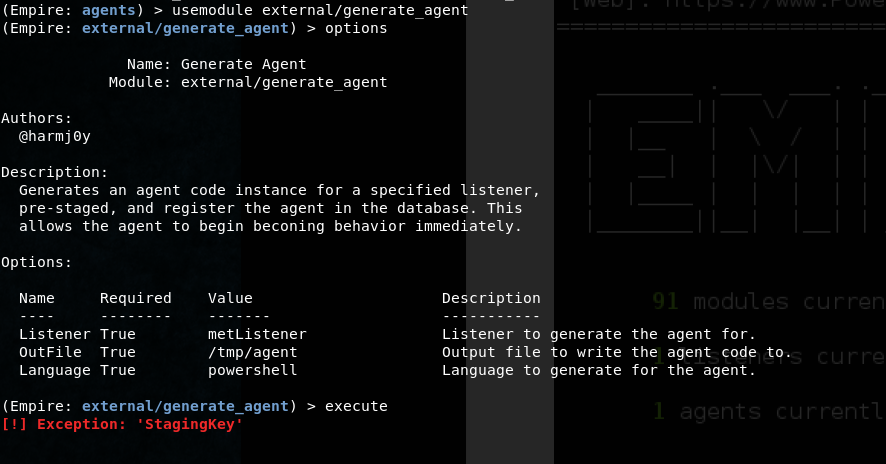
Task: Click the 'Required' column header
Action: pos(136,298)
